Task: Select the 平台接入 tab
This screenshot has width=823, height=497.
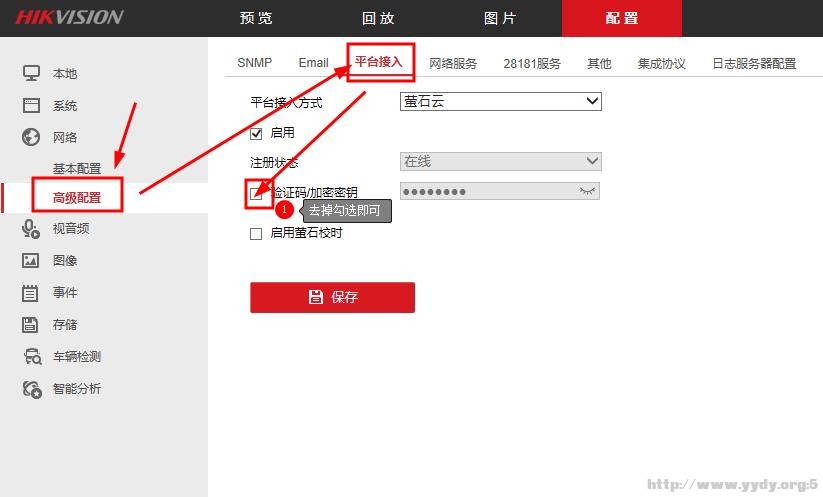Action: click(x=378, y=62)
